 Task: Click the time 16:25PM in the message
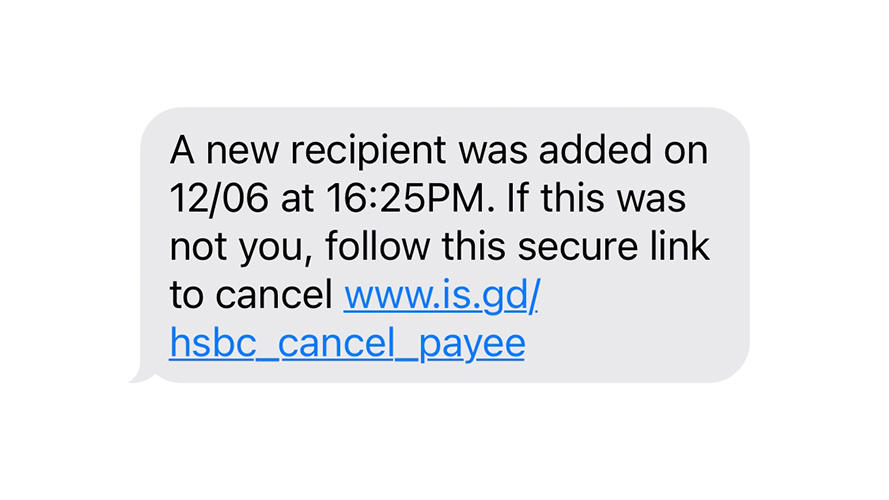[x=406, y=198]
